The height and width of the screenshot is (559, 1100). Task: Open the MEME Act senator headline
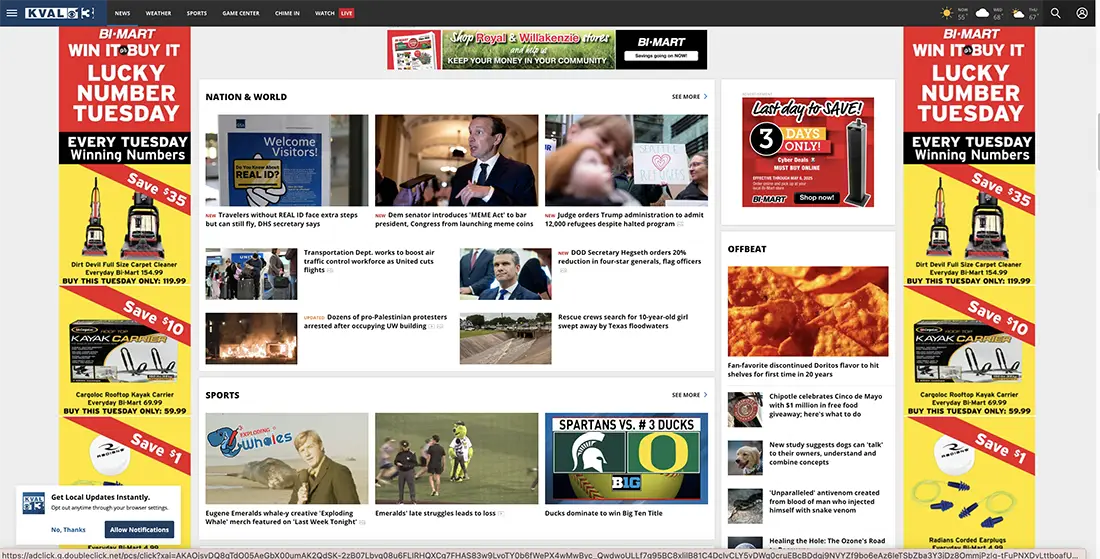pyautogui.click(x=455, y=220)
